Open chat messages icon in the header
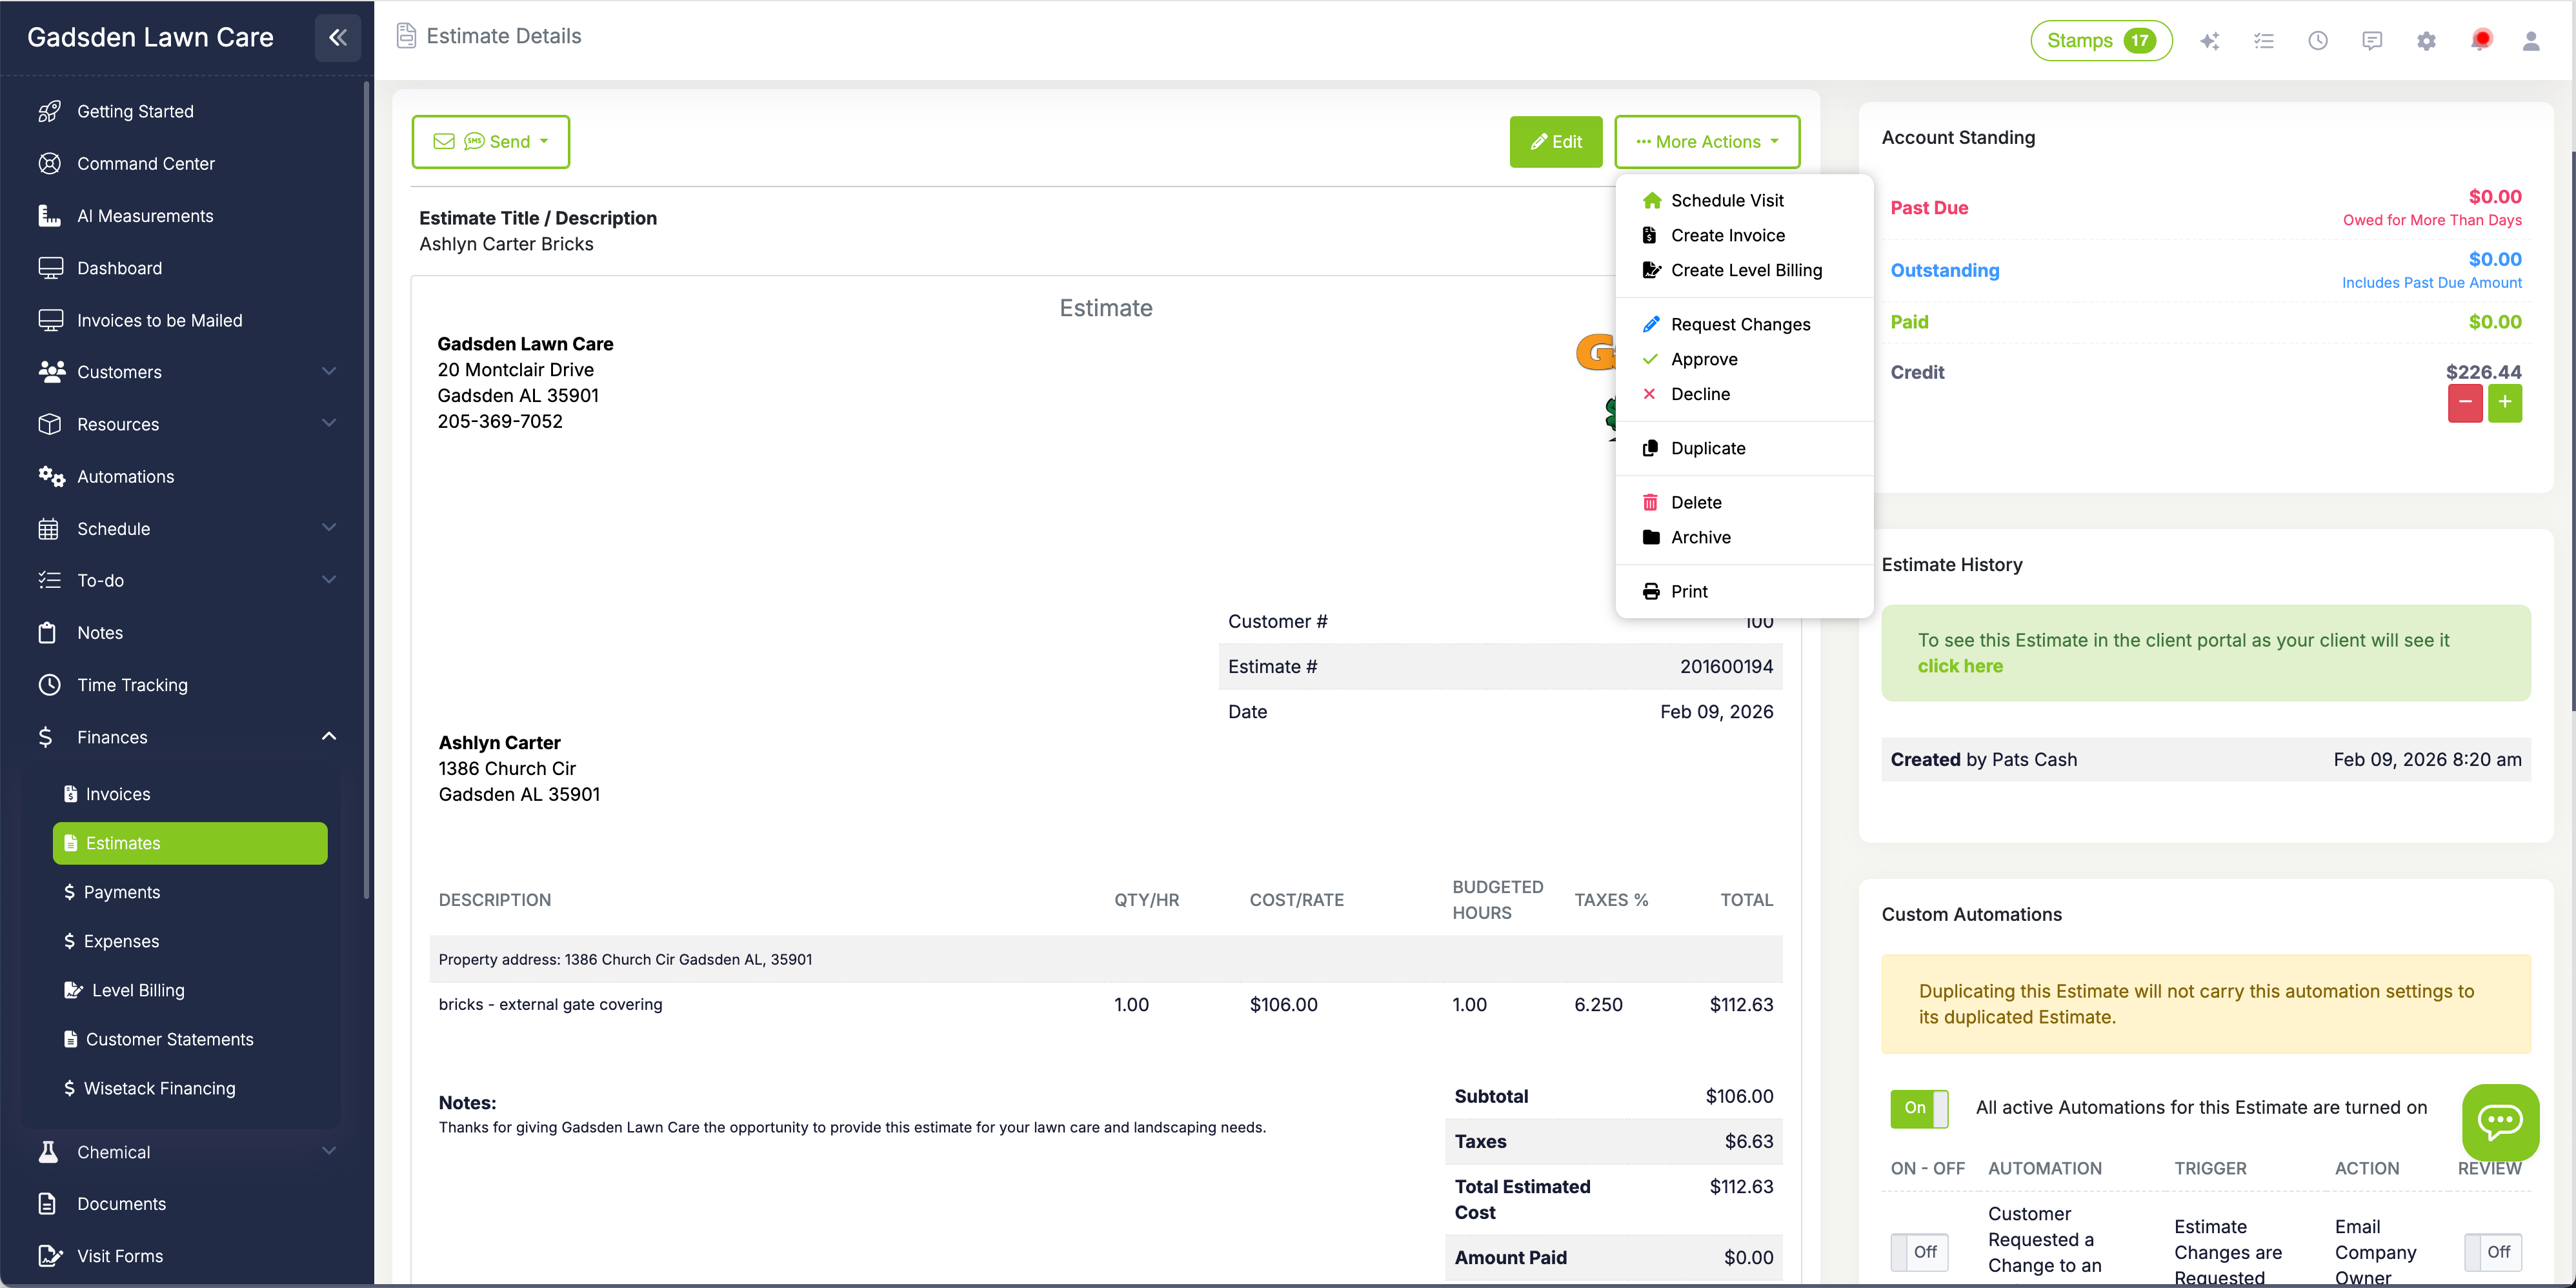Image resolution: width=2576 pixels, height=1288 pixels. (x=2372, y=40)
